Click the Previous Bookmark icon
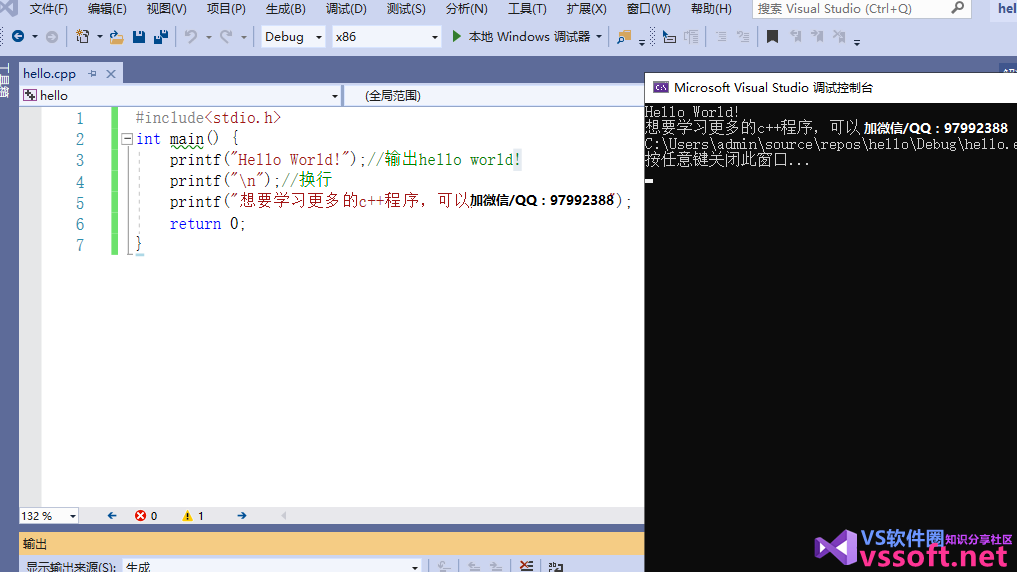This screenshot has width=1017, height=572. coord(795,37)
